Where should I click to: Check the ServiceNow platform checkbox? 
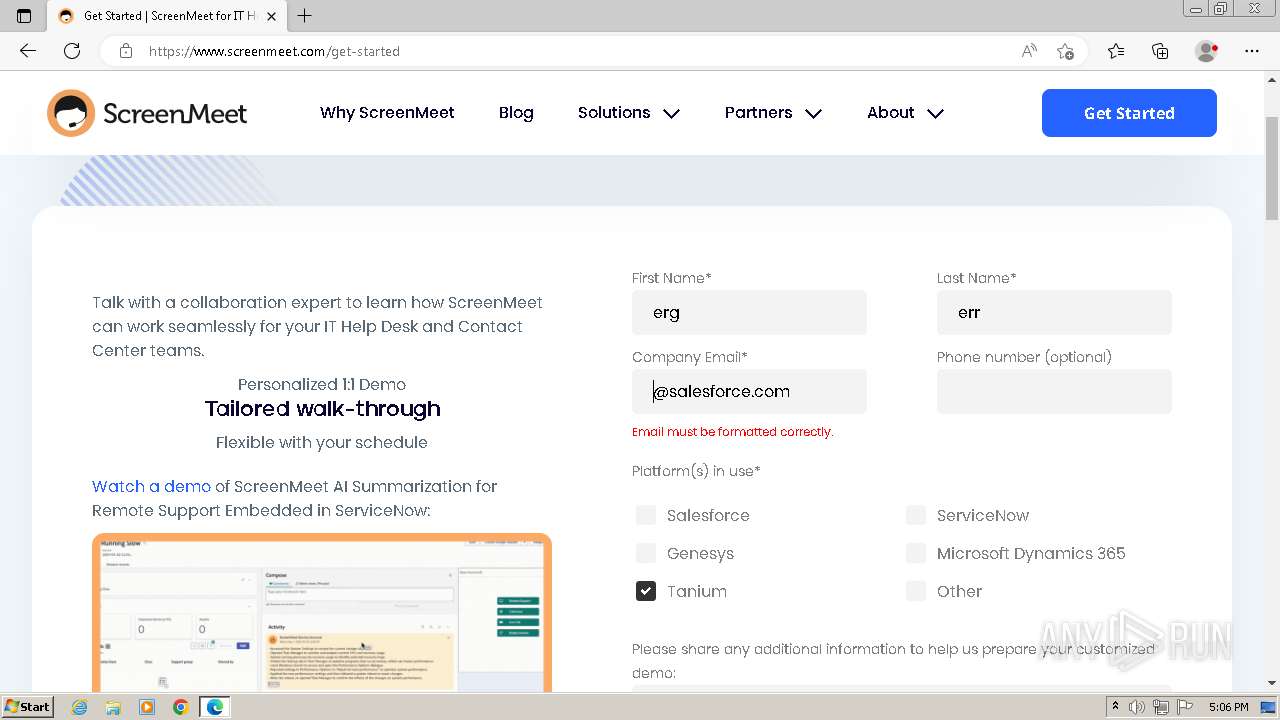click(x=916, y=515)
